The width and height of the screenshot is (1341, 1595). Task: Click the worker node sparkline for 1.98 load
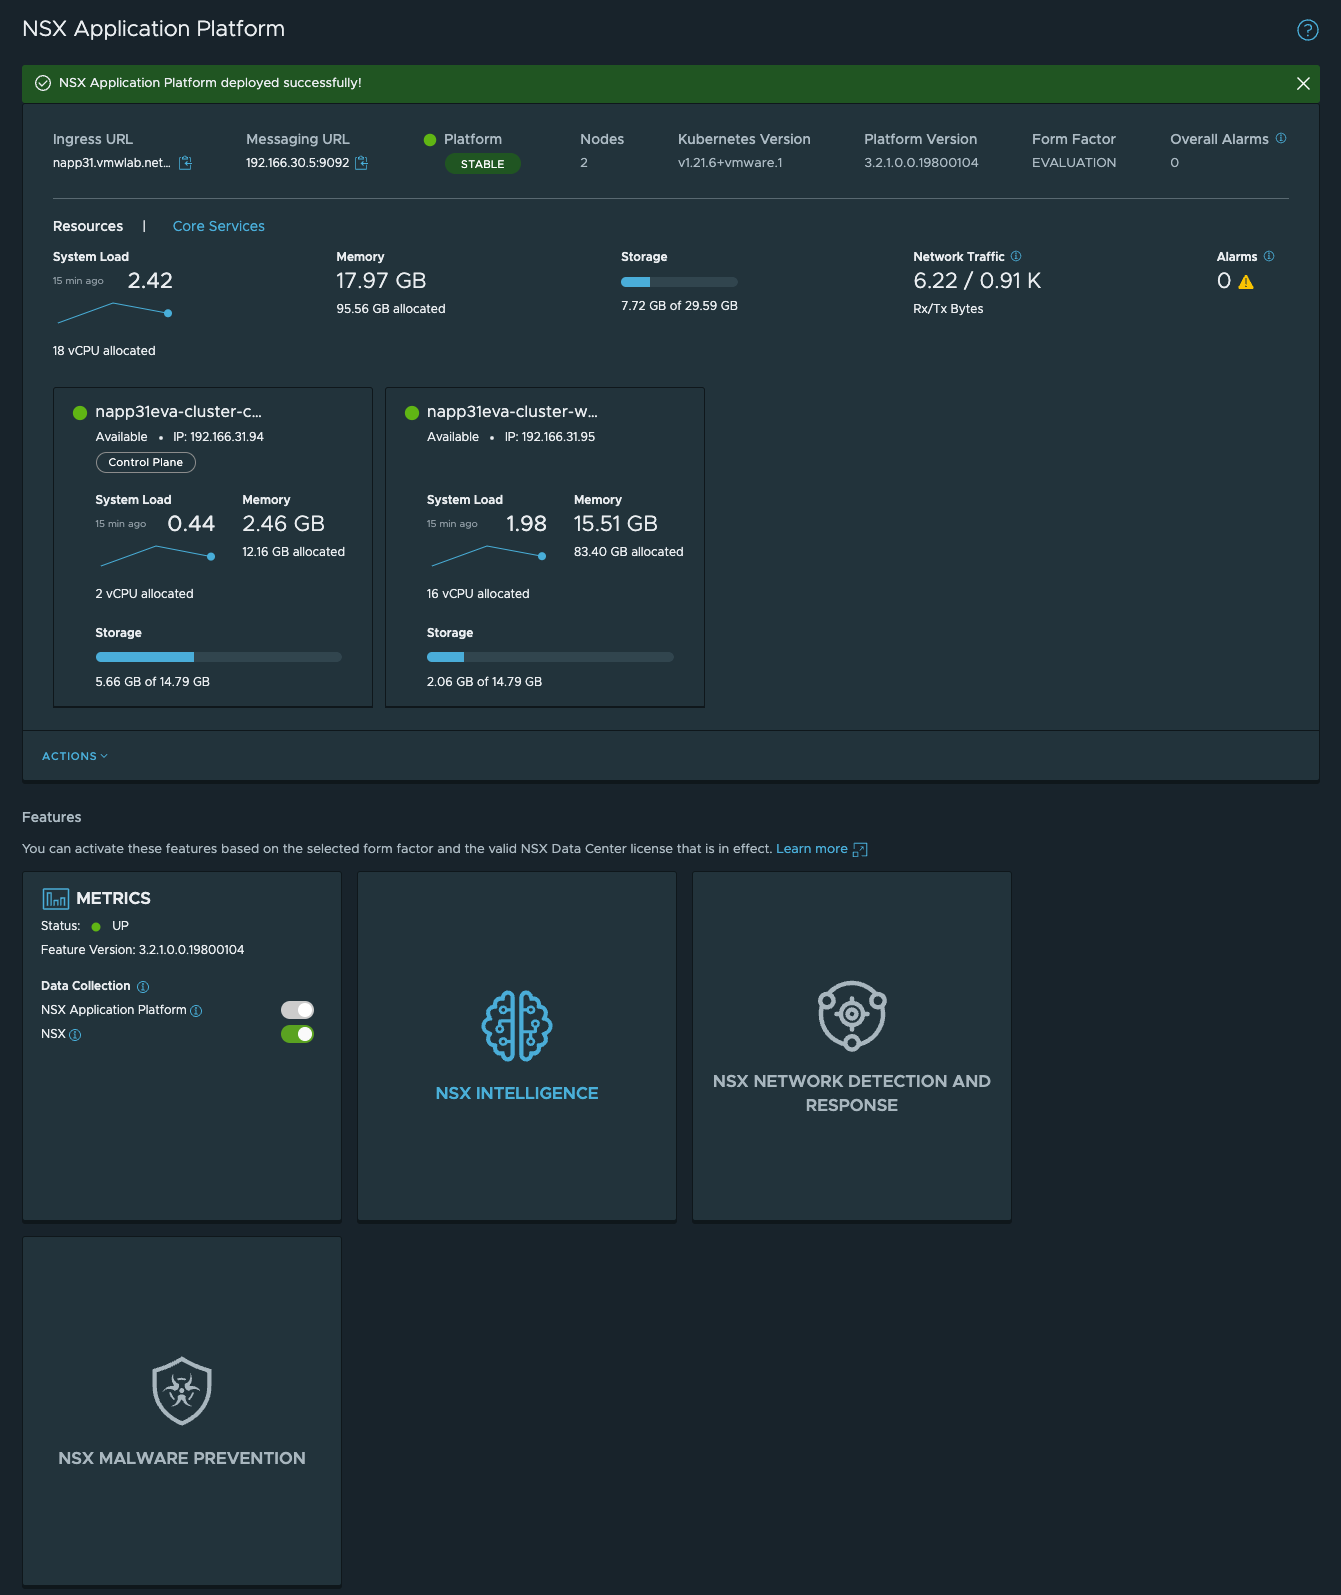[487, 554]
